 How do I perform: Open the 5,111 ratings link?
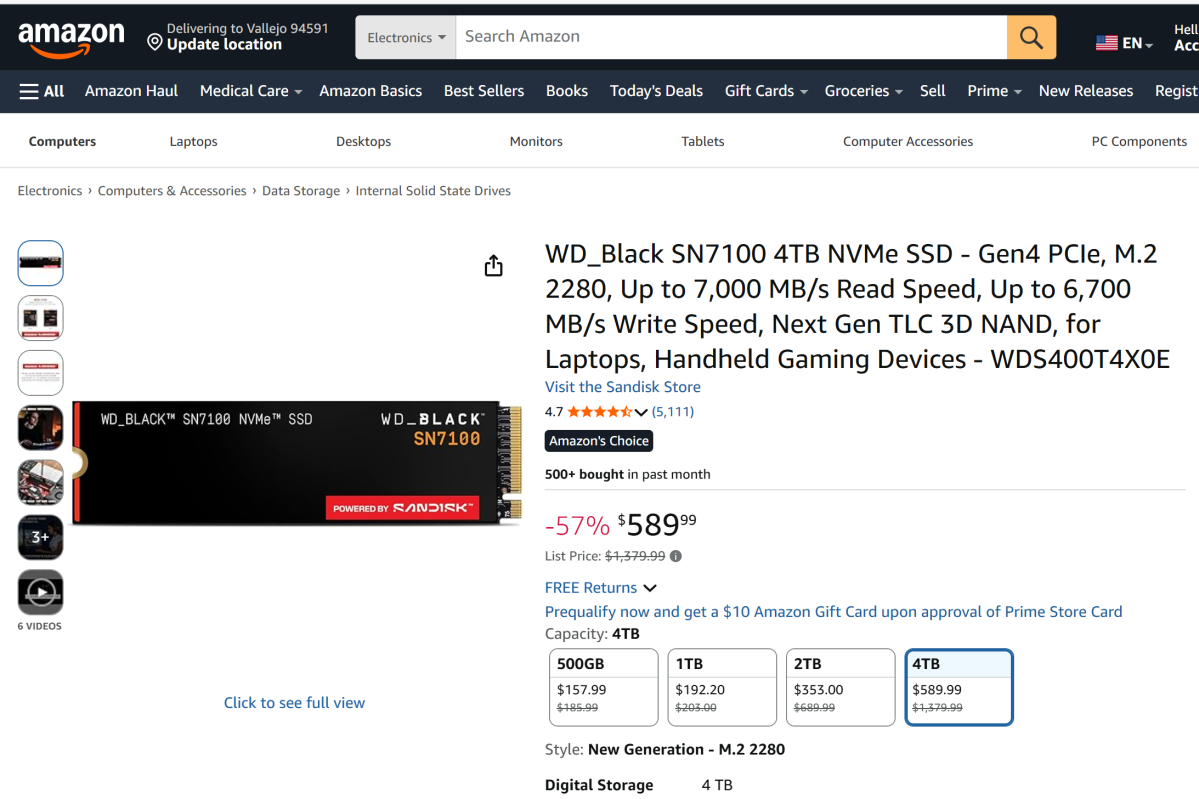tap(673, 412)
